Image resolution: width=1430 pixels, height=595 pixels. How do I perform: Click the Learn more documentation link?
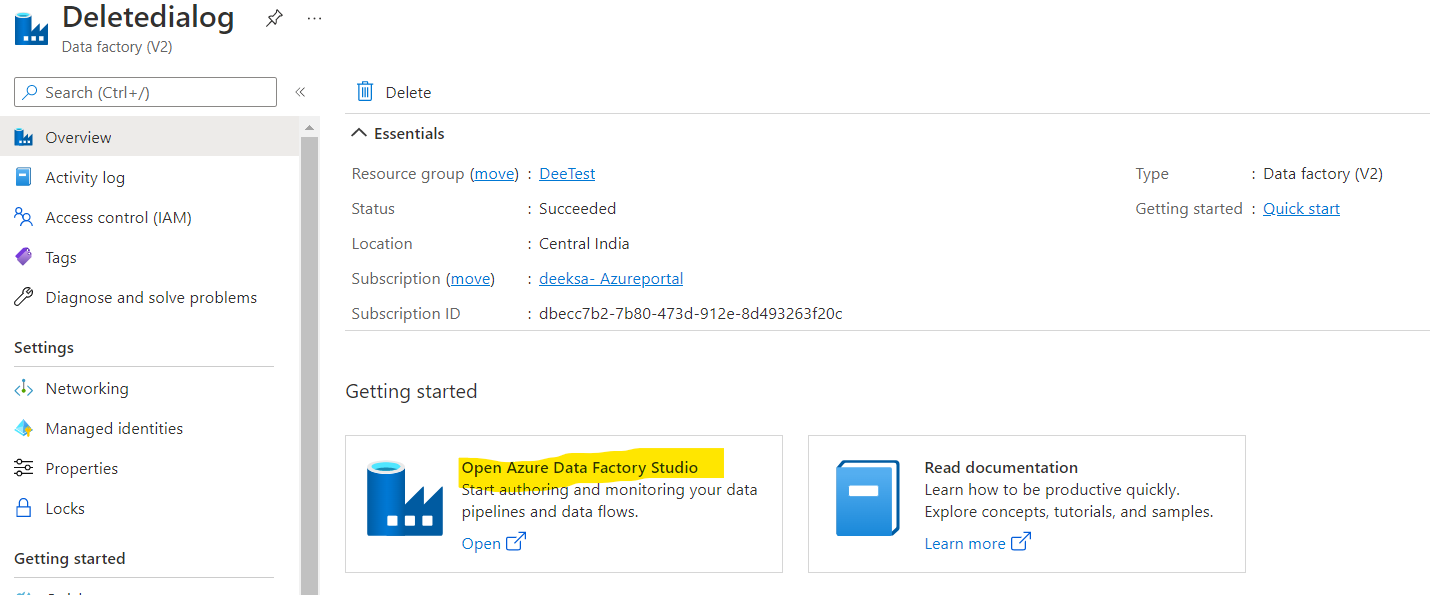tap(965, 543)
